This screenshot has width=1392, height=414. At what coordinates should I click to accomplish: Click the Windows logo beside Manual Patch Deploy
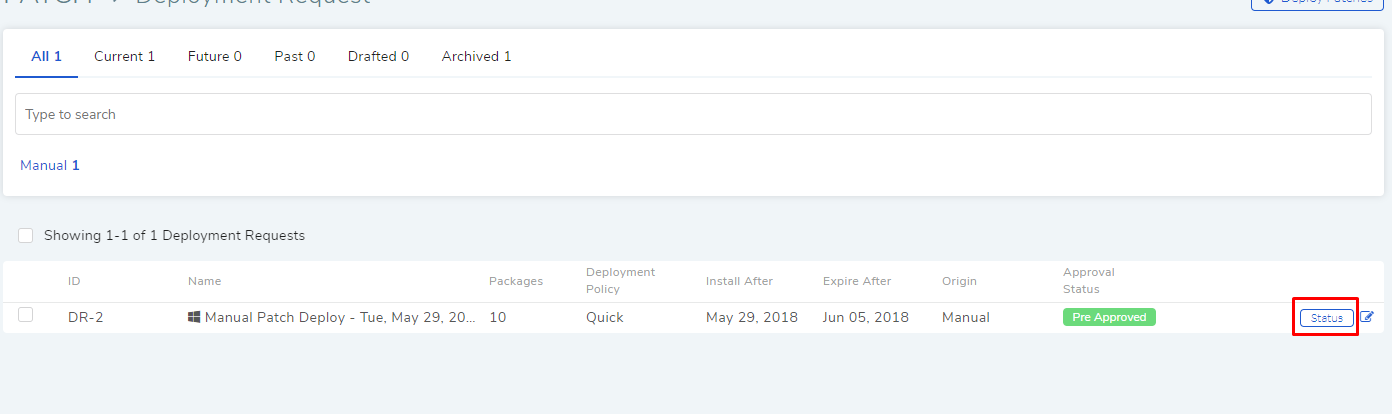click(x=194, y=317)
